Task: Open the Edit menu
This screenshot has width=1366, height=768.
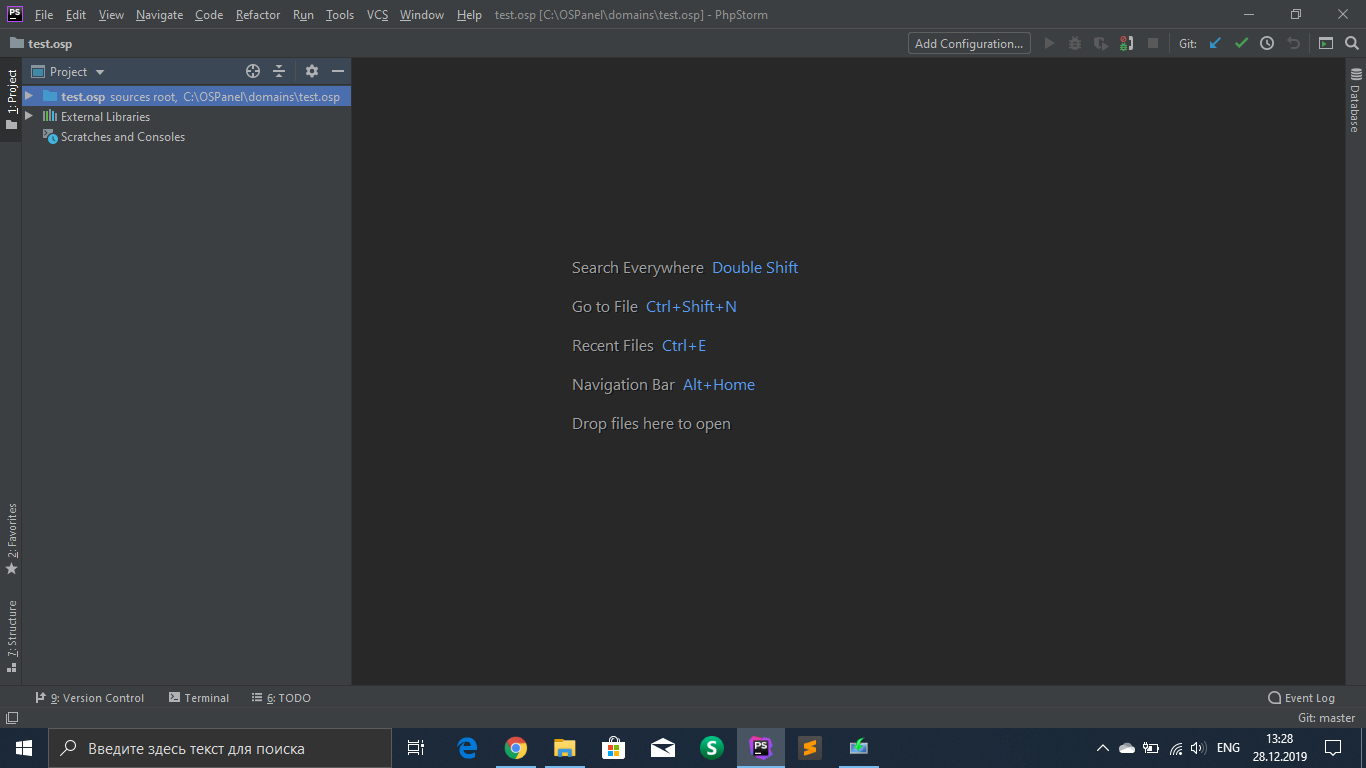Action: click(x=76, y=15)
